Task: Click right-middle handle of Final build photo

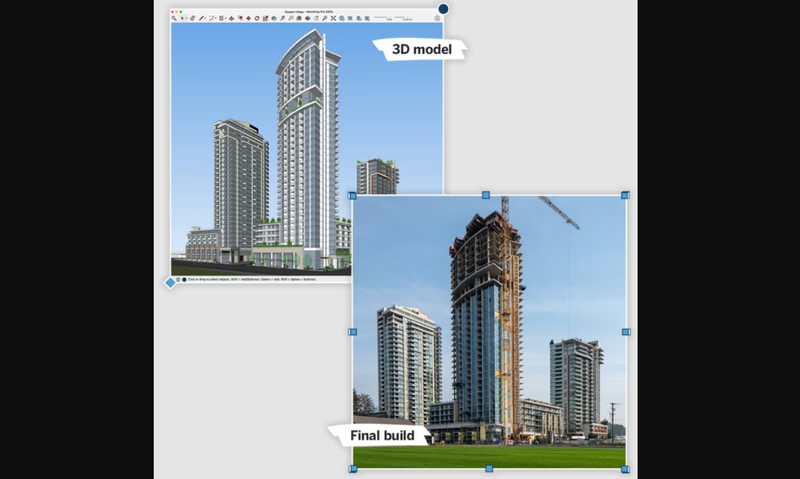Action: pos(626,332)
